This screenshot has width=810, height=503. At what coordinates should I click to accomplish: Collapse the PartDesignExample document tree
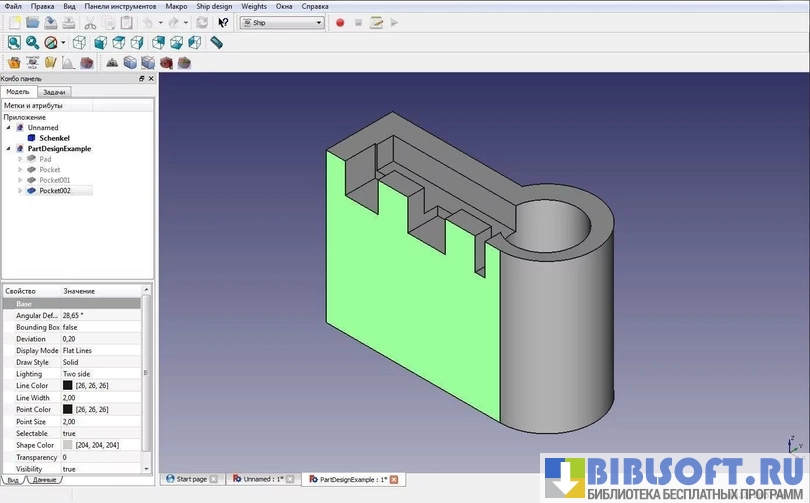pos(8,148)
